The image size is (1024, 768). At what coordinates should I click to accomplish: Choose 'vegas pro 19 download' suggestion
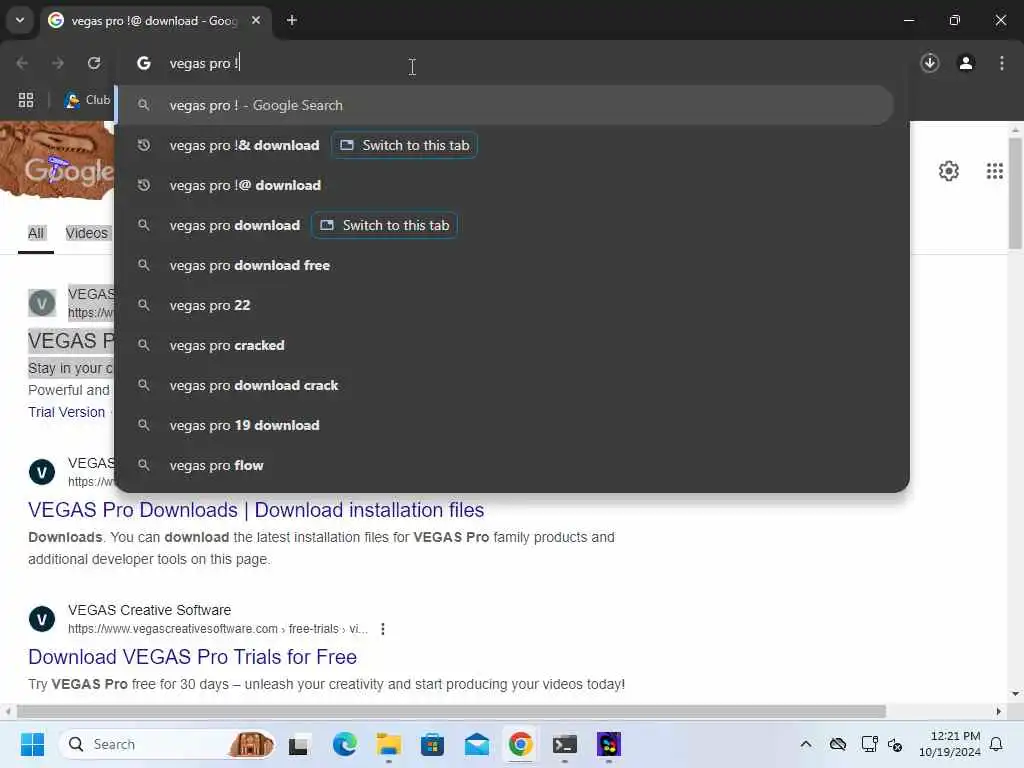pos(512,425)
